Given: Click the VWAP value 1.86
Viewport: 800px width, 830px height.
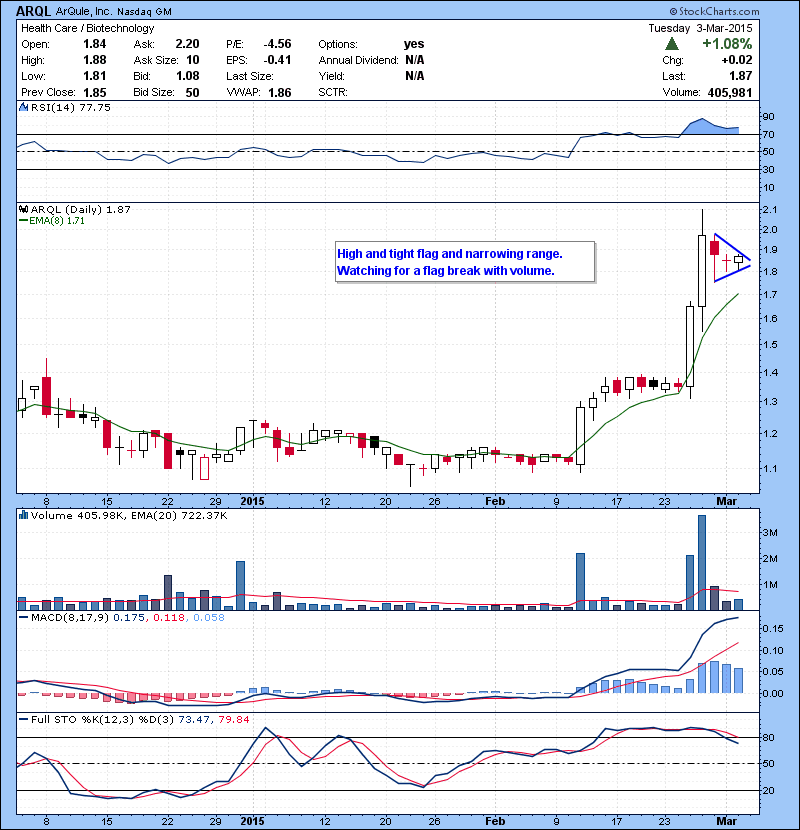Looking at the screenshot, I should coord(280,93).
